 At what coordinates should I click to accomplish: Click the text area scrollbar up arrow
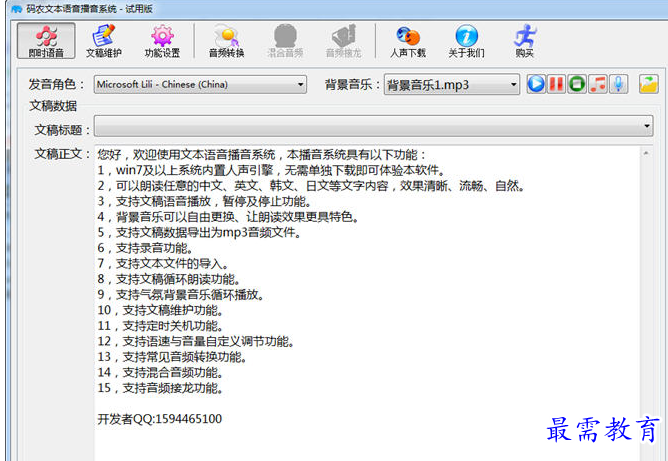[646, 153]
